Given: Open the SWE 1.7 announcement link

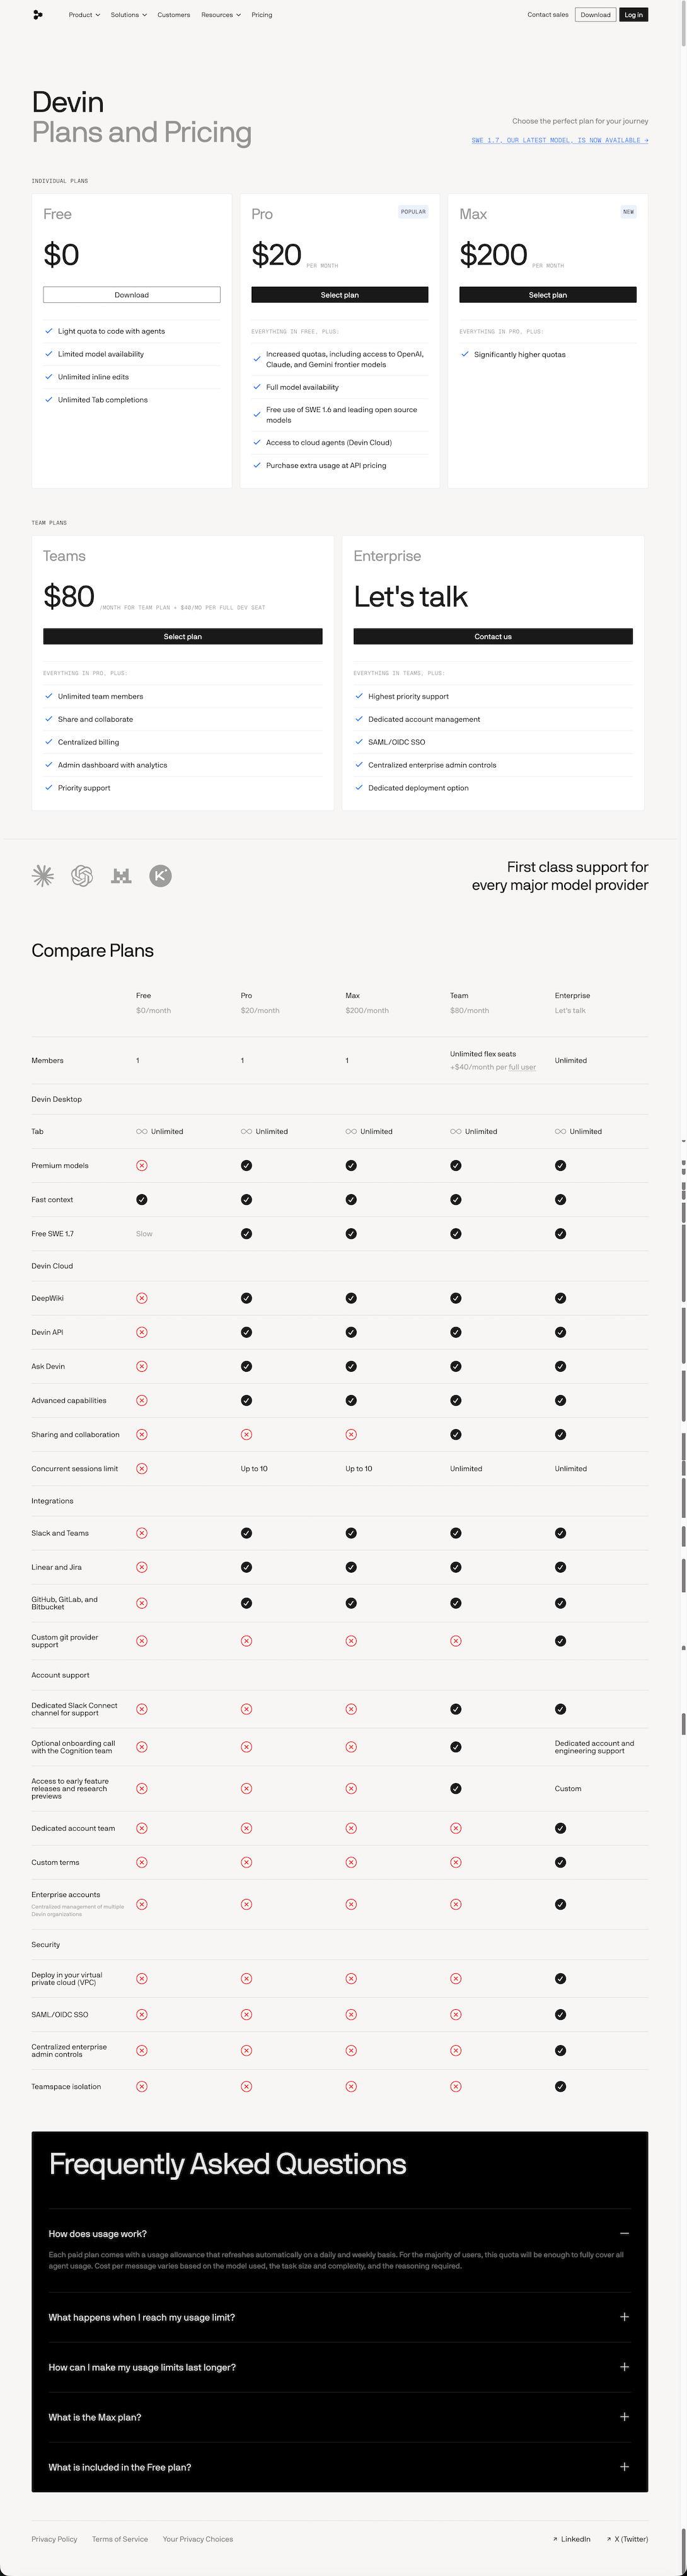Looking at the screenshot, I should (x=560, y=140).
